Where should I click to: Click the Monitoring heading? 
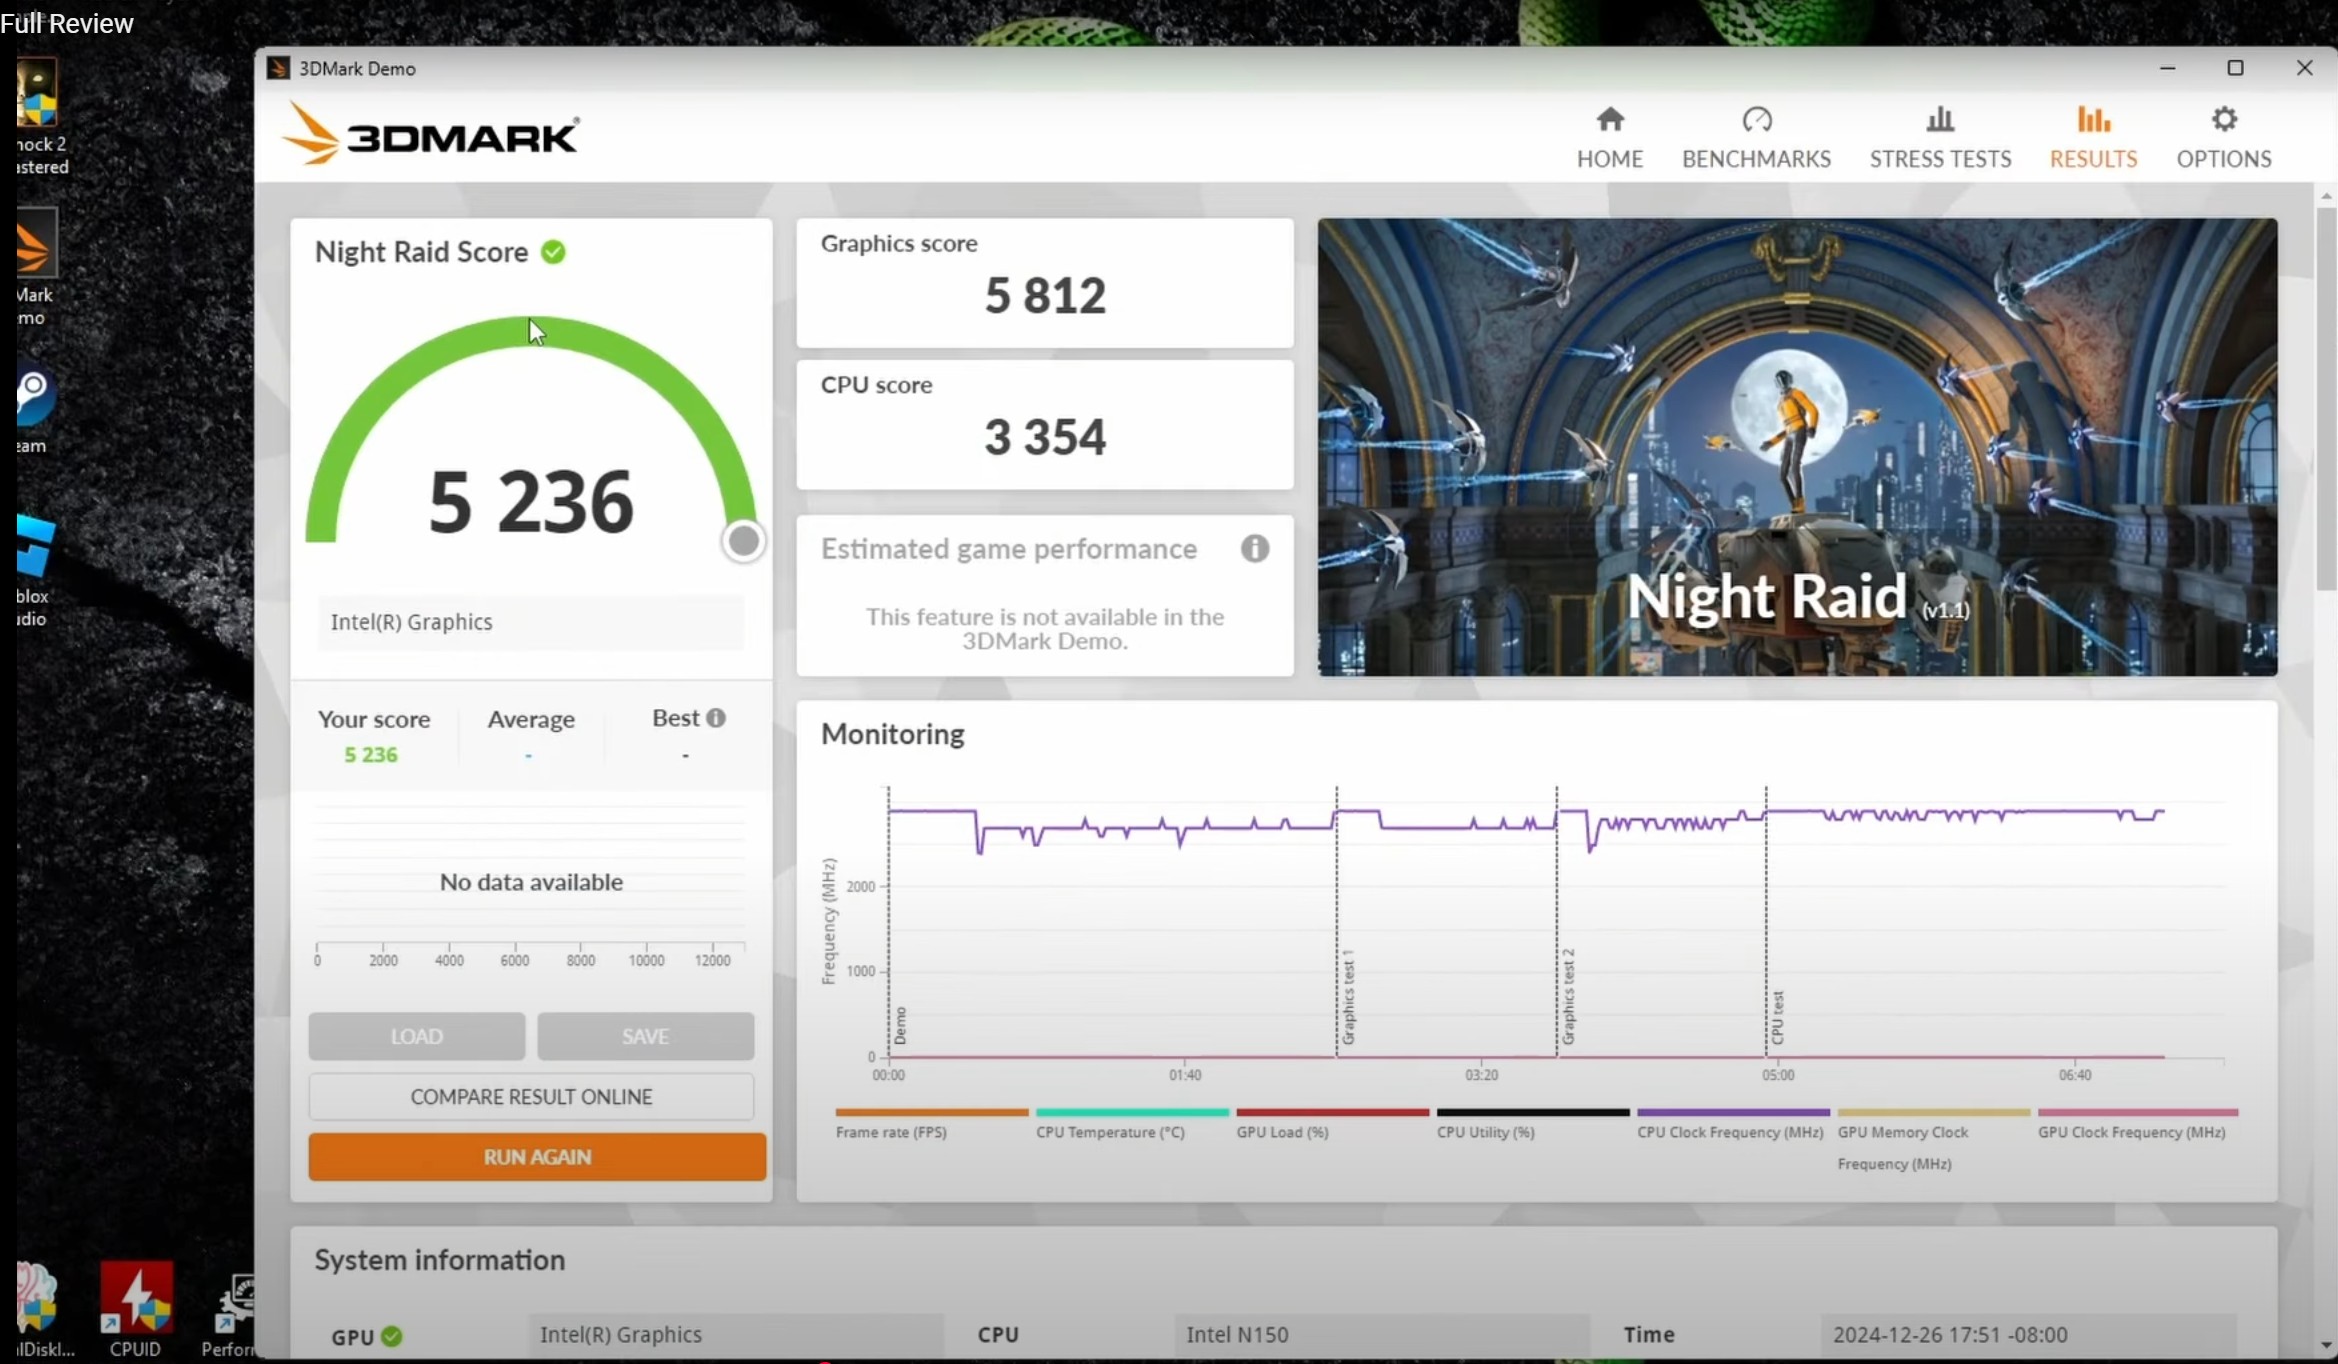click(892, 735)
